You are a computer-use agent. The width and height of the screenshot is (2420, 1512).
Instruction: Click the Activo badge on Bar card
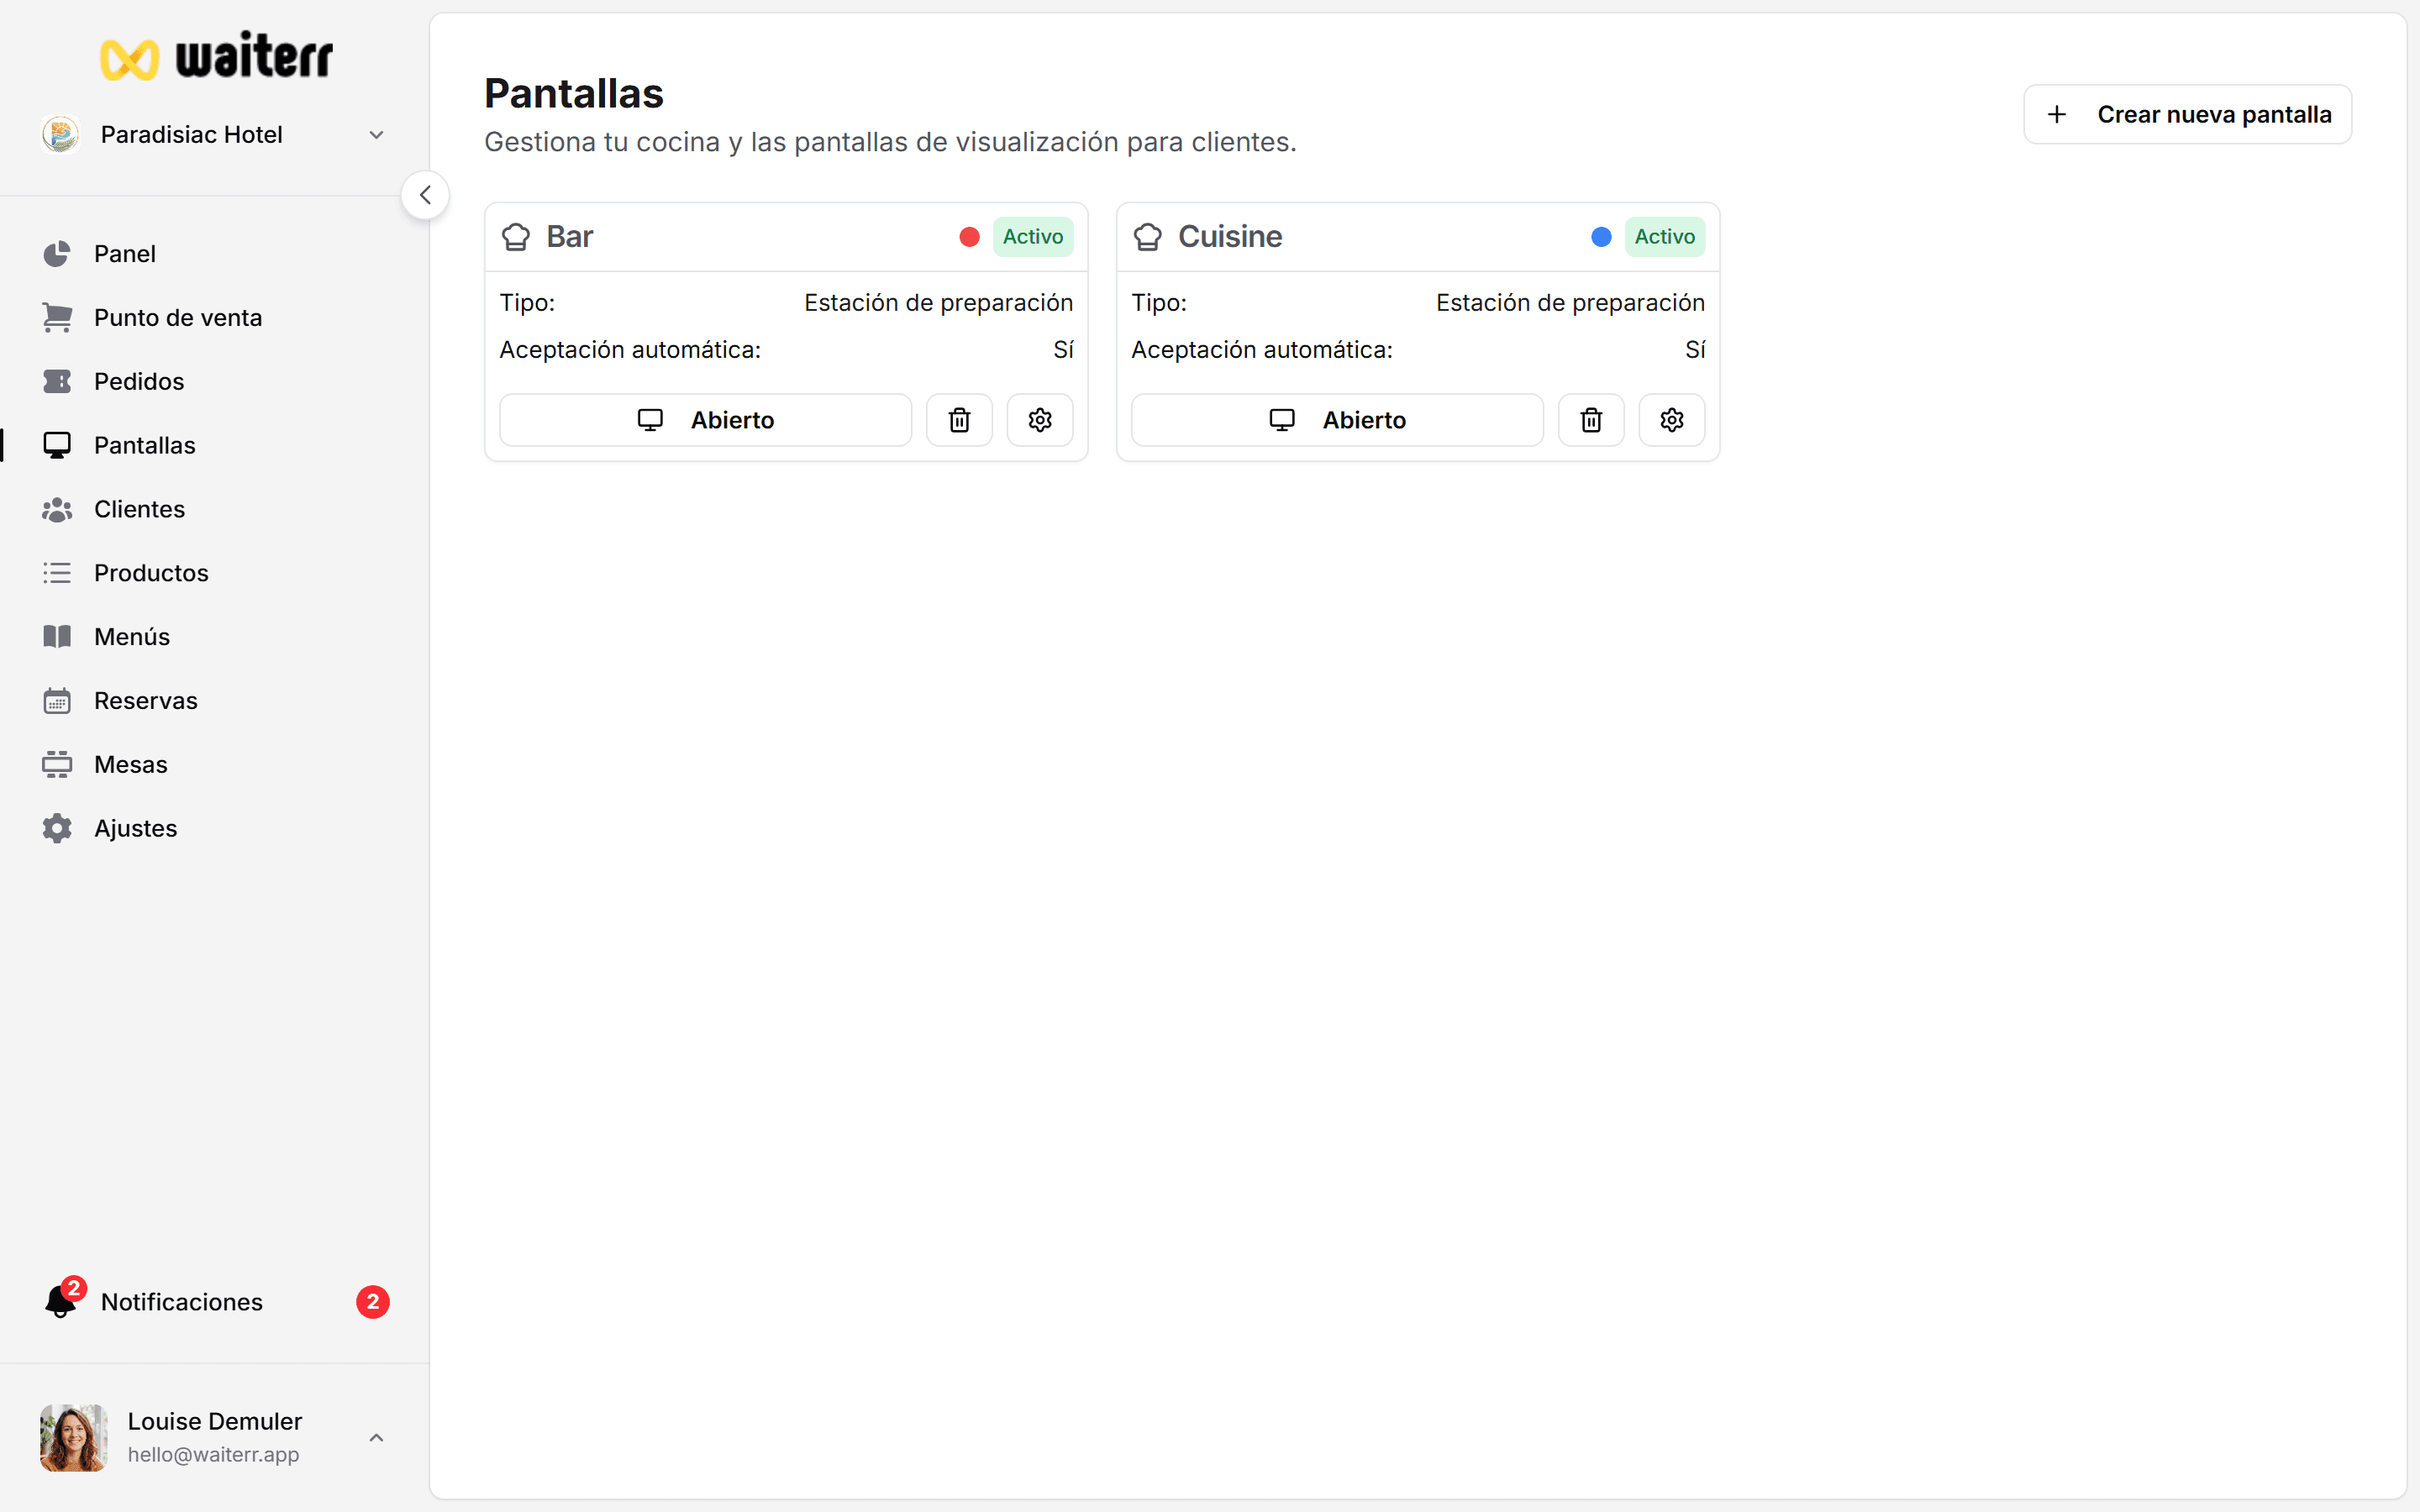(x=1033, y=237)
